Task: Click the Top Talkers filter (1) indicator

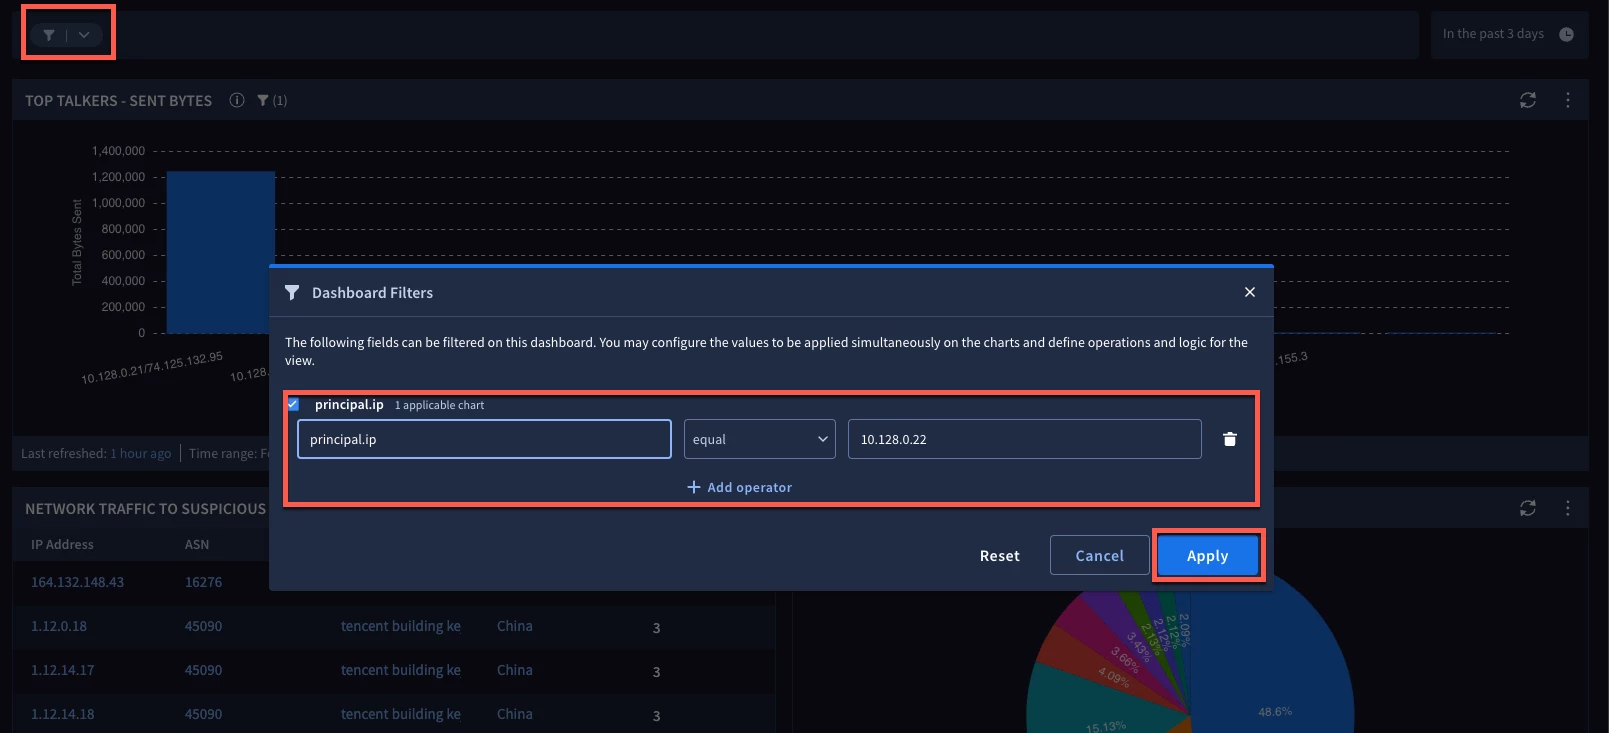Action: click(x=272, y=100)
